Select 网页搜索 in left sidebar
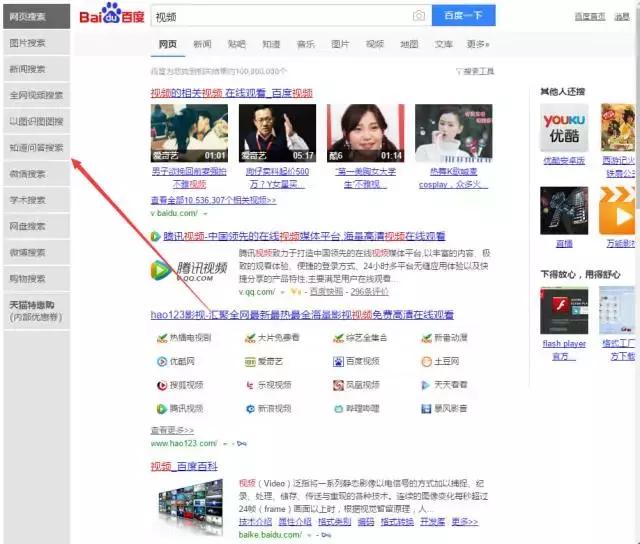Image resolution: width=640 pixels, height=544 pixels. tap(36, 16)
